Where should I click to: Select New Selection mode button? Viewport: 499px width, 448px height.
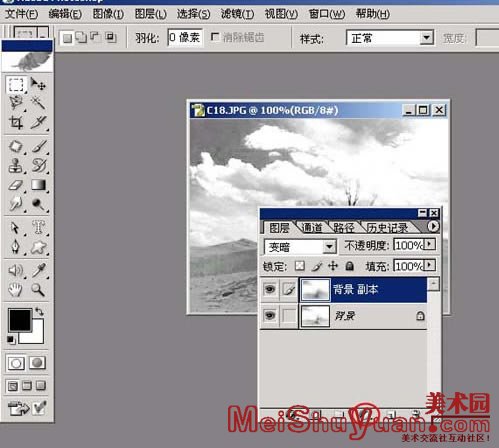(x=68, y=38)
